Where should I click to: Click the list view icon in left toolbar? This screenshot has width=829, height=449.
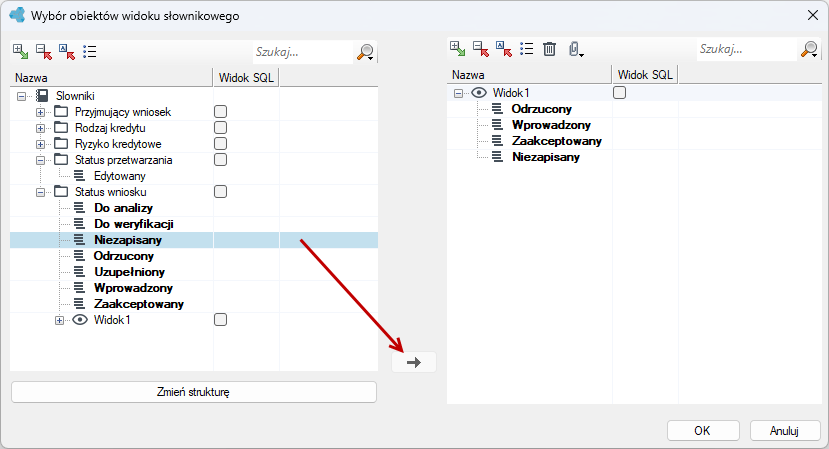tap(89, 52)
